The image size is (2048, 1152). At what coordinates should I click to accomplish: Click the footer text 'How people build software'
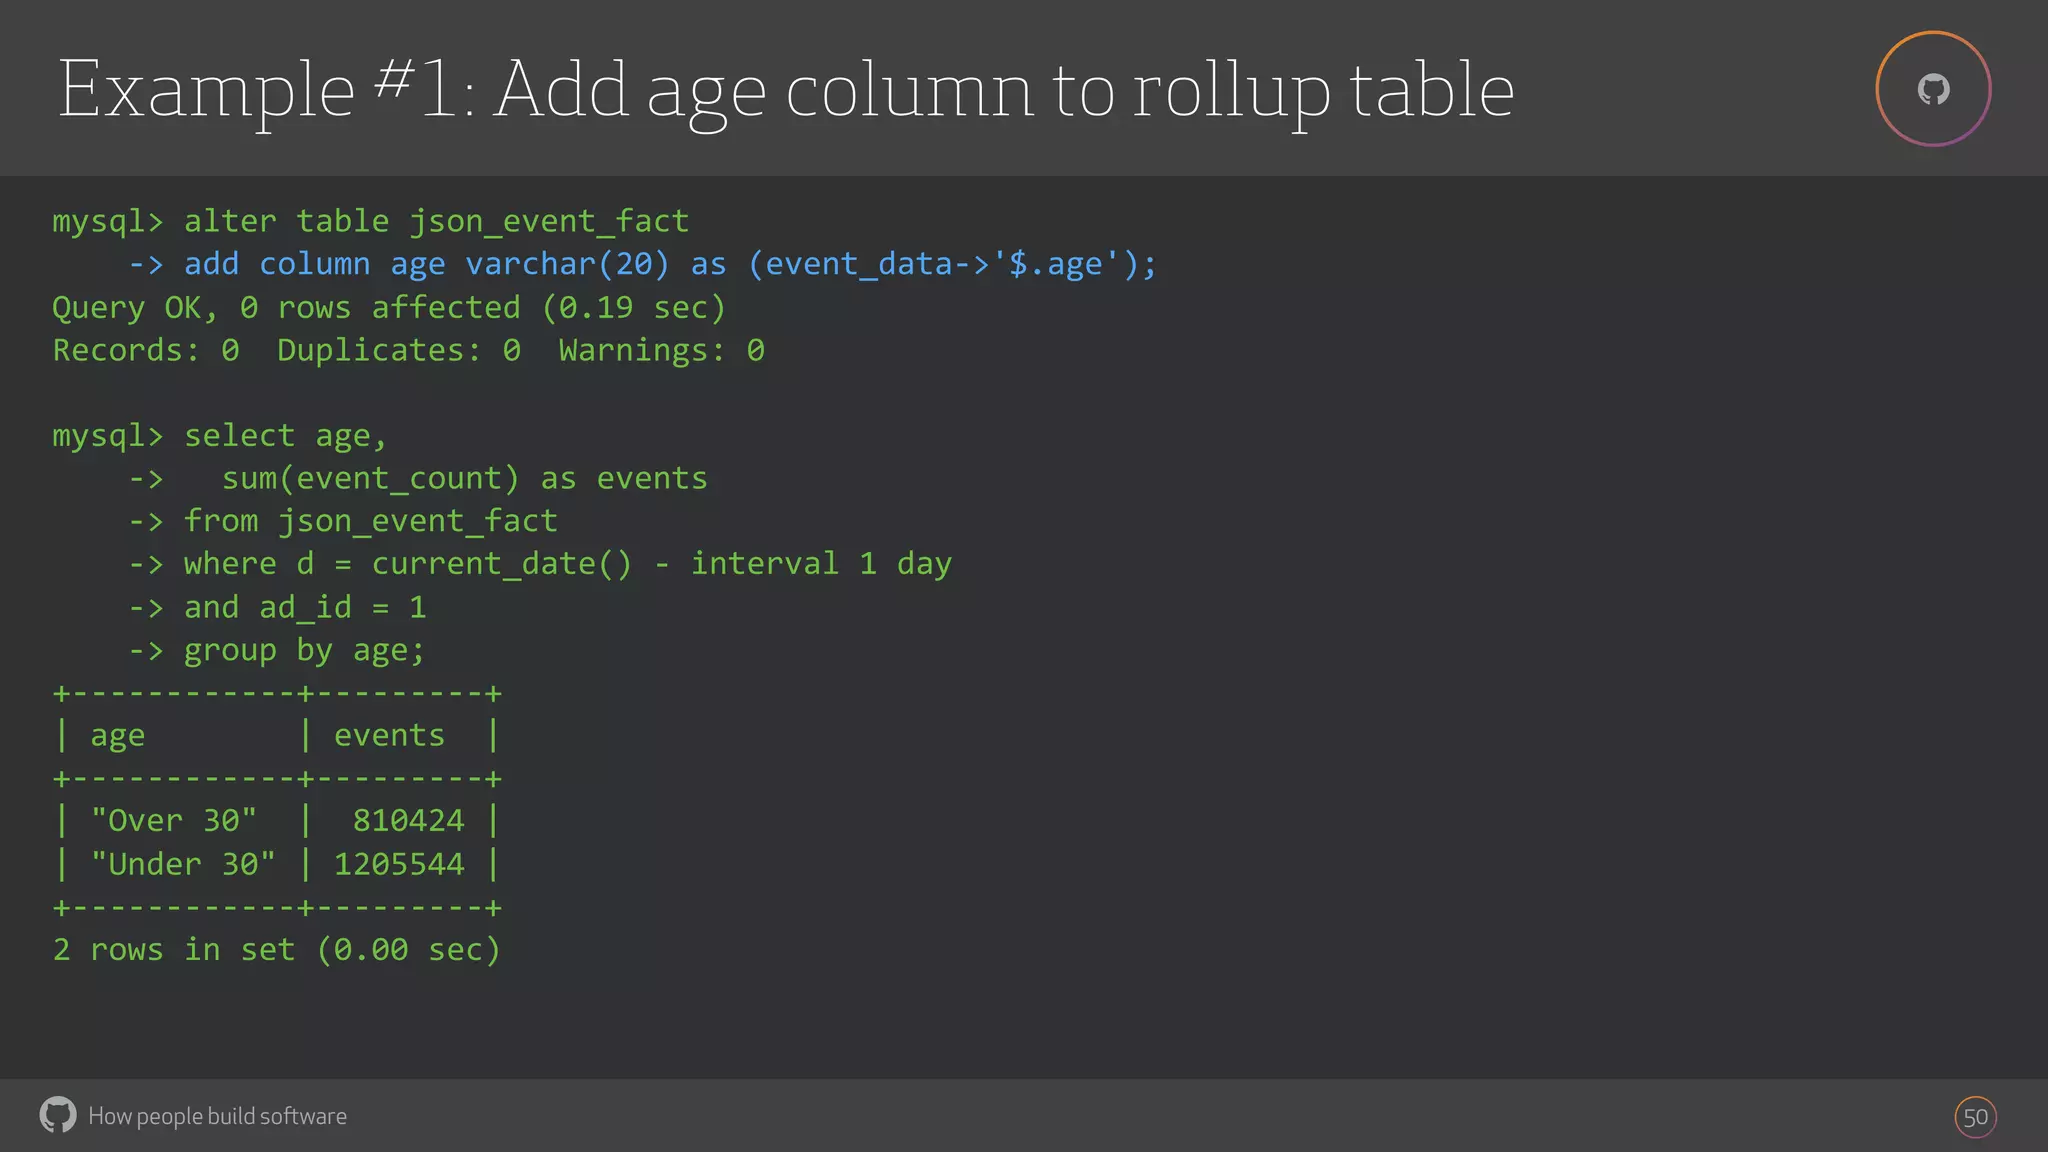(x=217, y=1116)
